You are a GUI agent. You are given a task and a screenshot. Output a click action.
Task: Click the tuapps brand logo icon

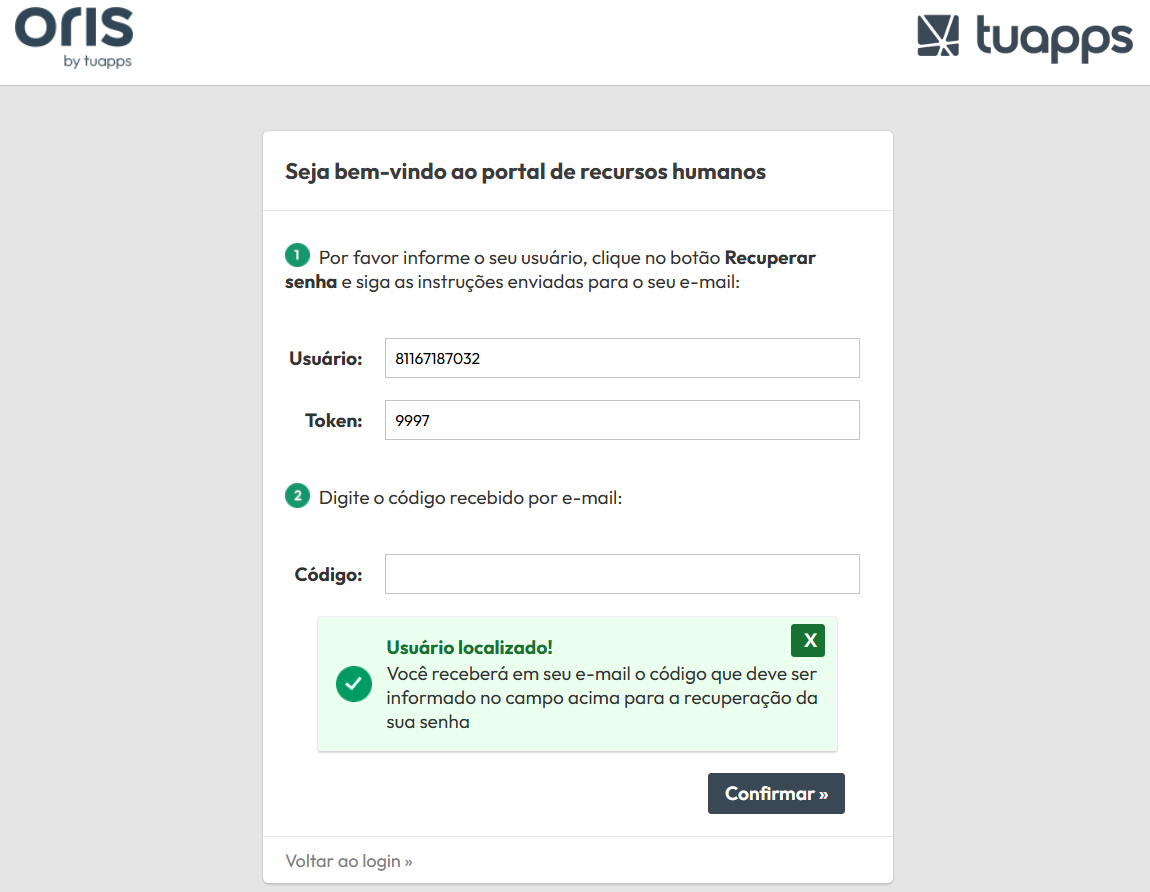[938, 35]
